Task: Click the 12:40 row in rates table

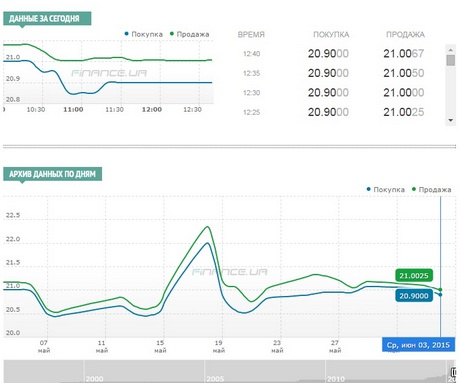Action: [333, 53]
